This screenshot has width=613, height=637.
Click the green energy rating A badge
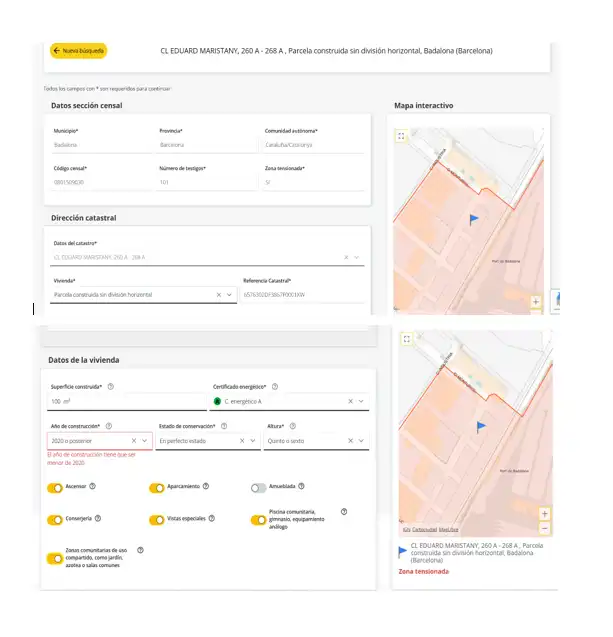pyautogui.click(x=217, y=401)
